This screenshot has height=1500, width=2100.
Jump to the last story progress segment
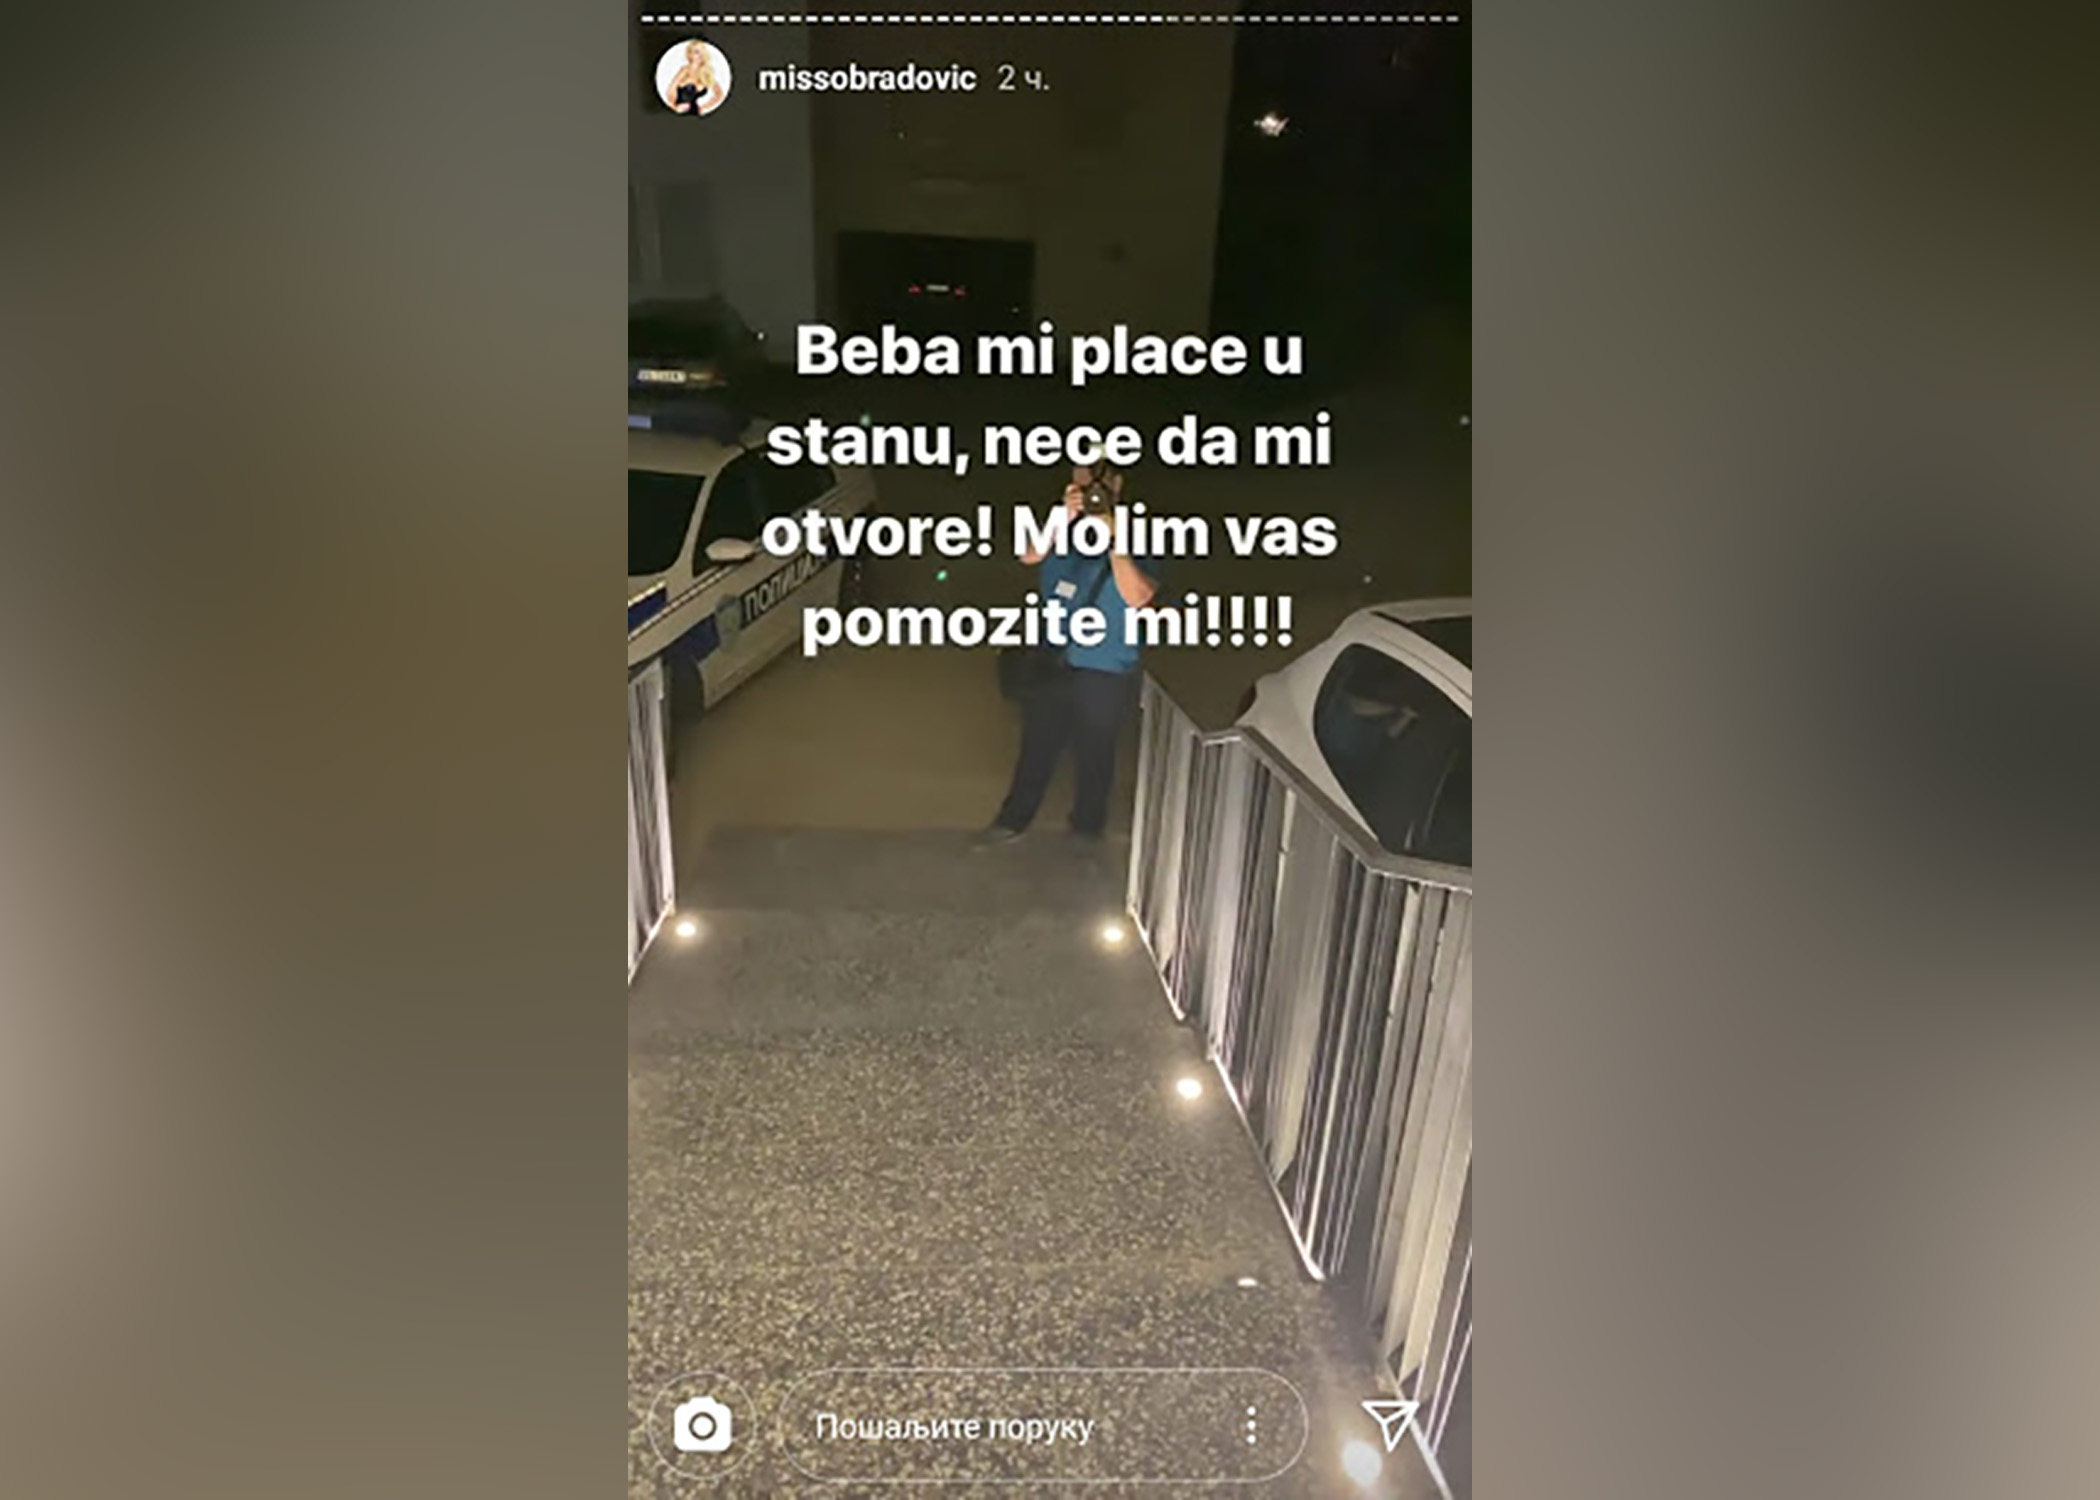(x=1448, y=18)
